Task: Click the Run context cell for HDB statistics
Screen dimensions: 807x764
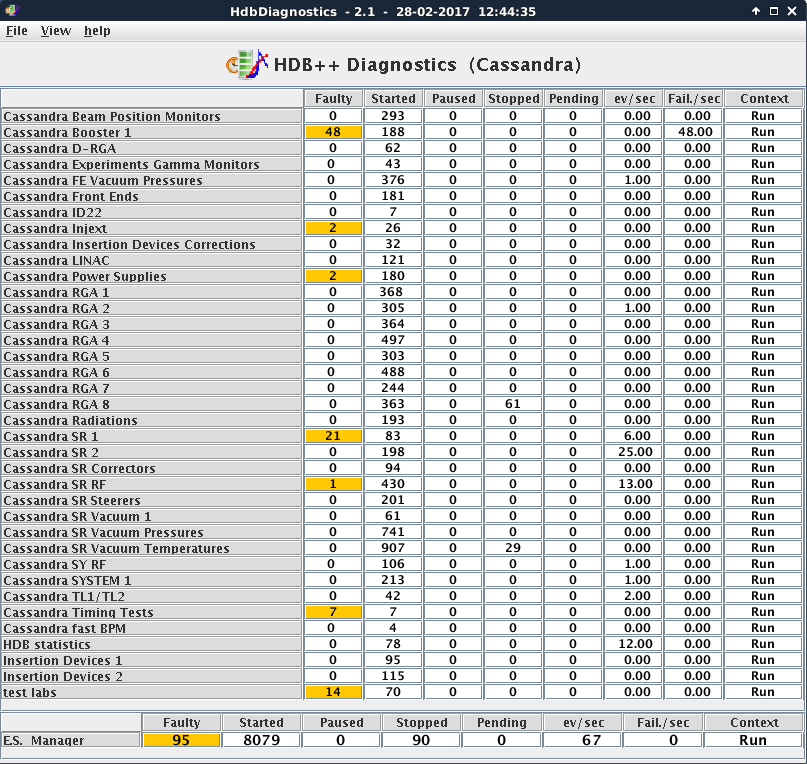Action: click(764, 644)
